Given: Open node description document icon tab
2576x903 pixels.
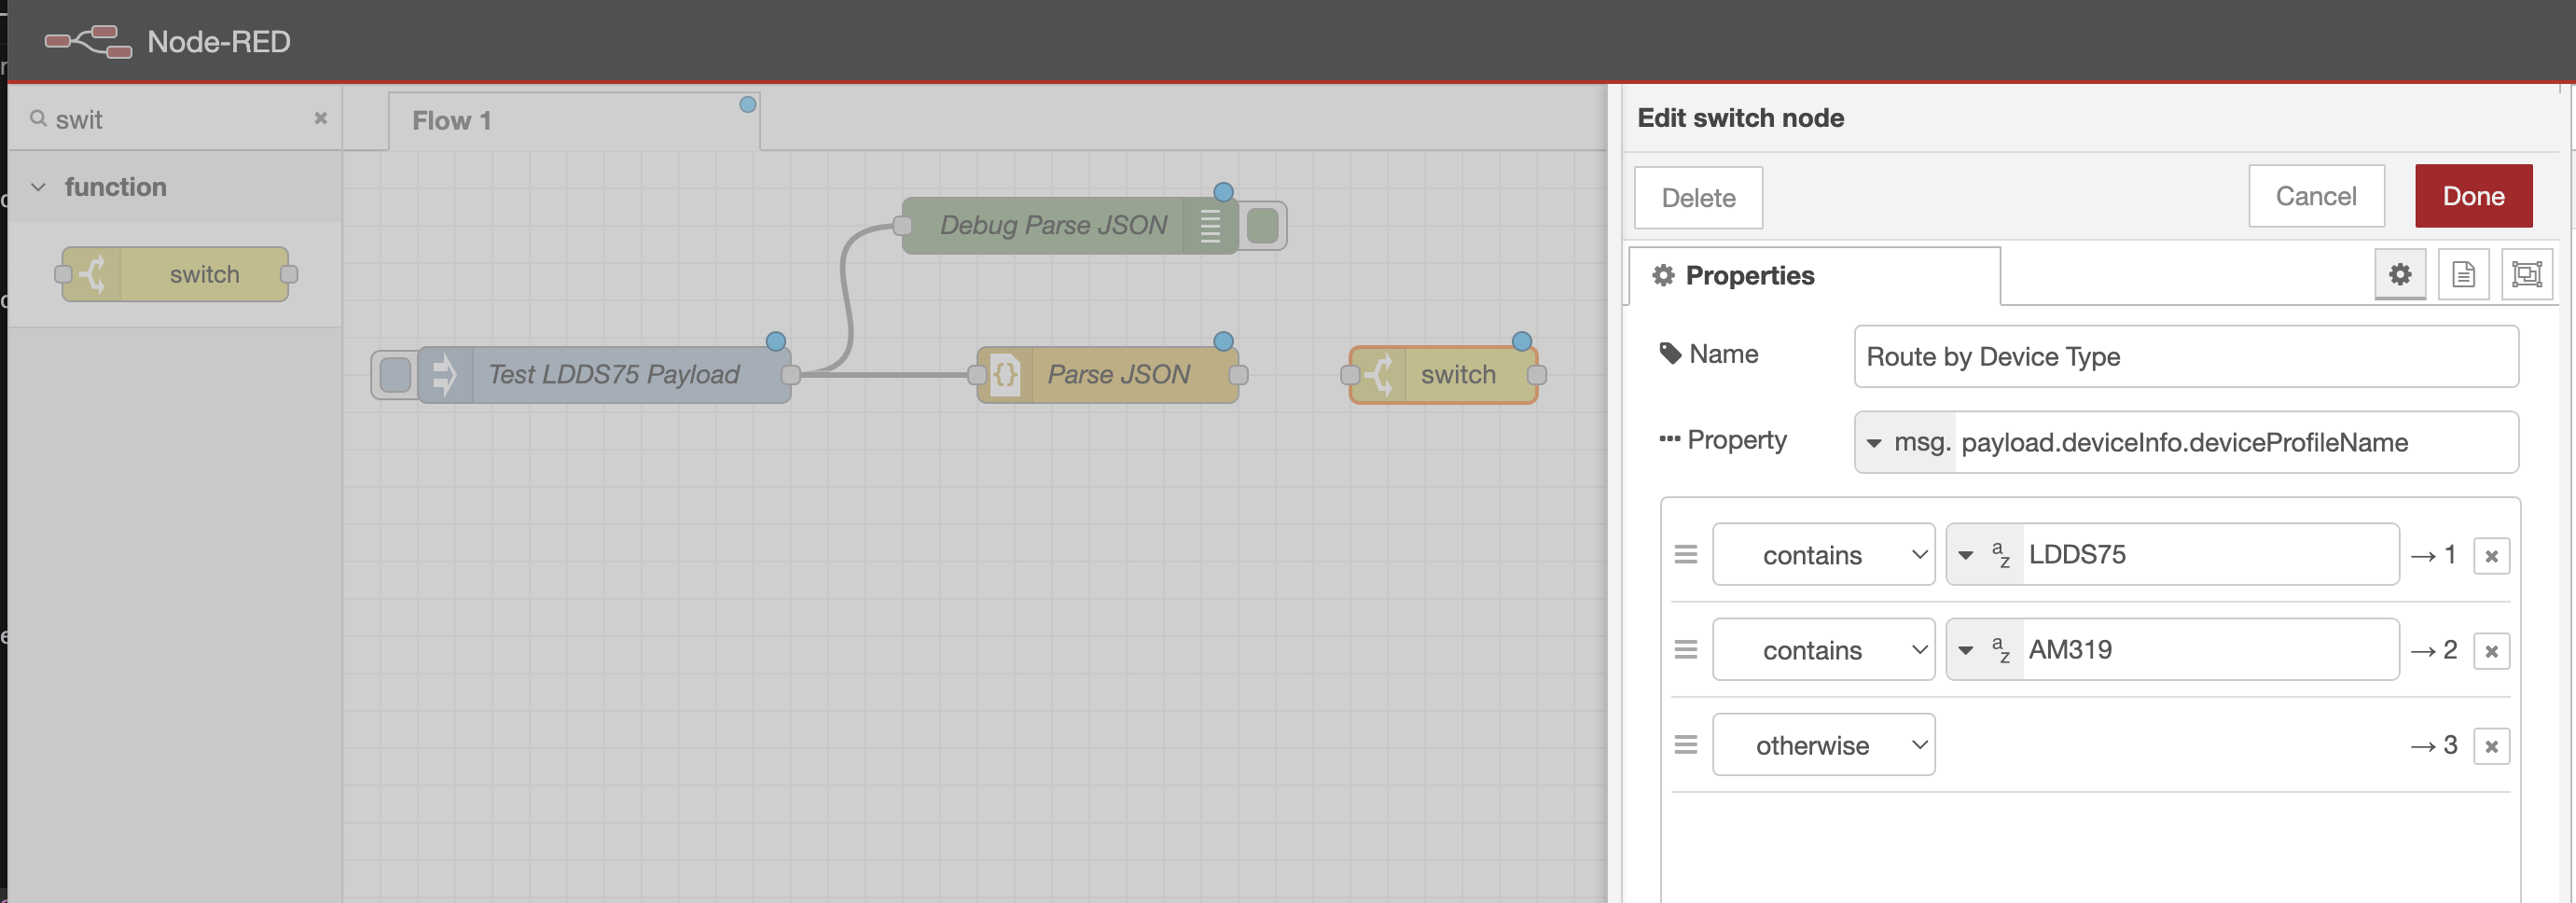Looking at the screenshot, I should tap(2463, 274).
